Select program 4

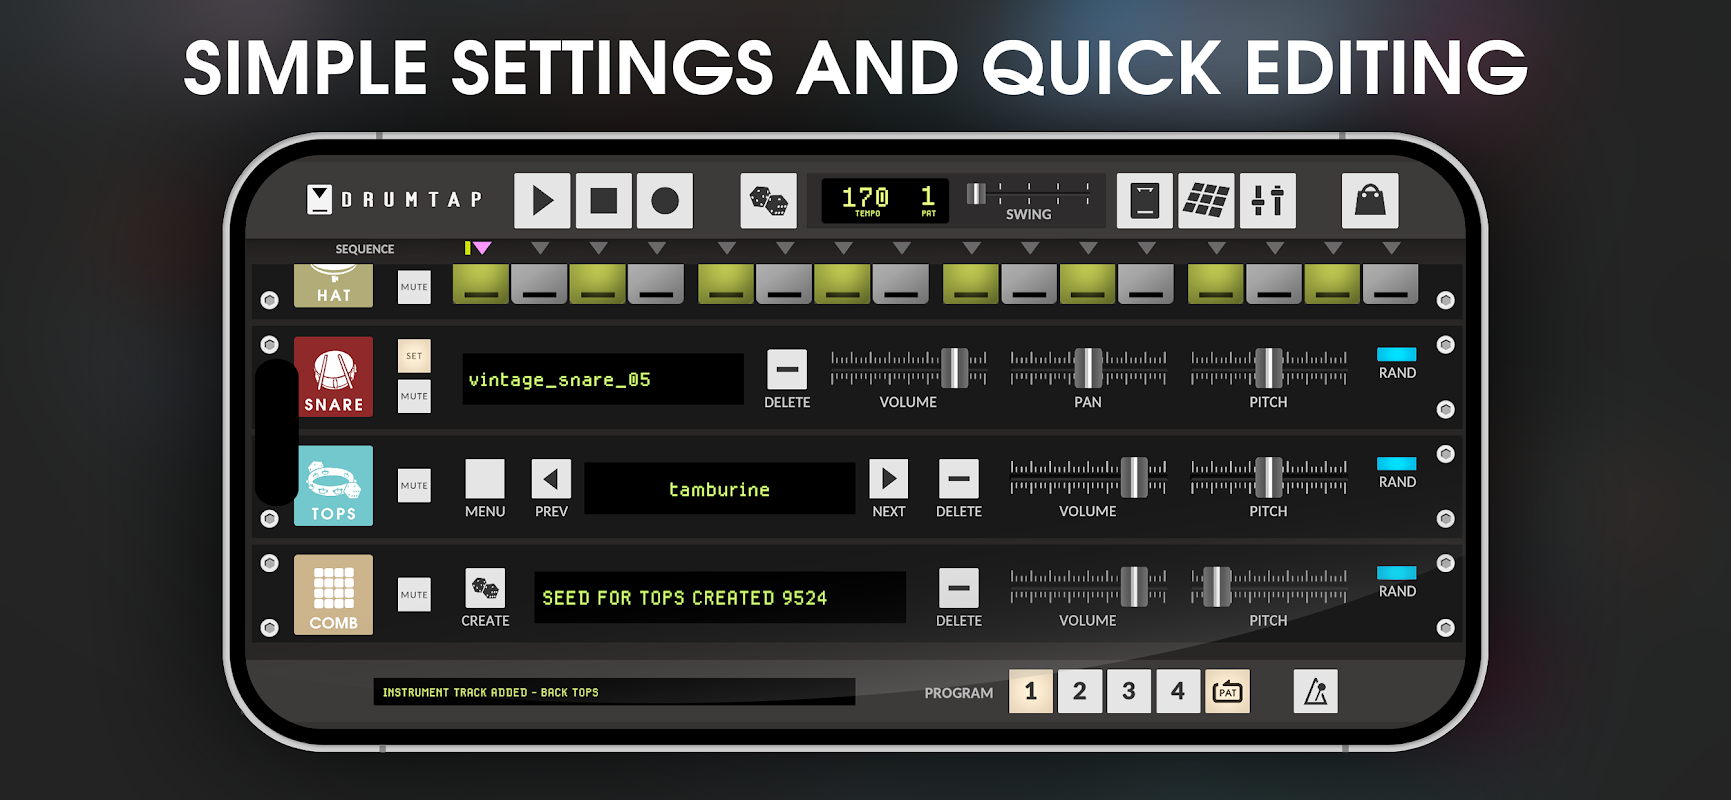(1178, 691)
